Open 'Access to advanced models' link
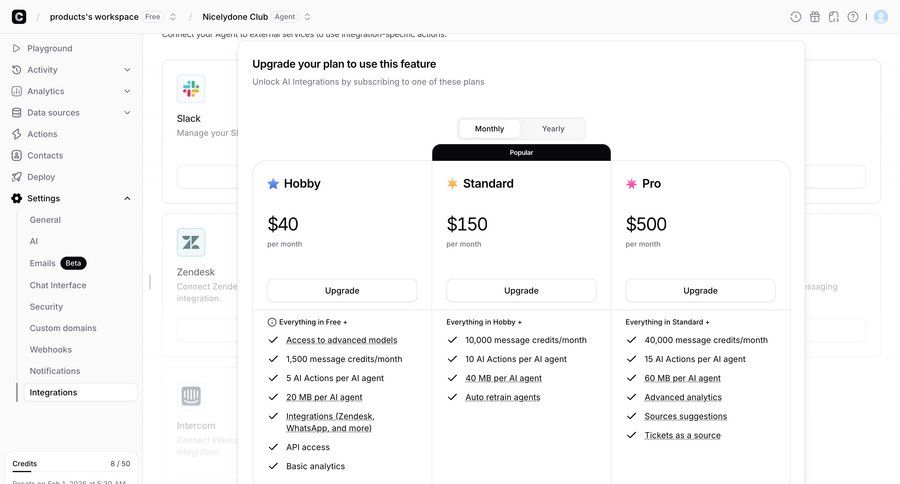900x484 pixels. pyautogui.click(x=341, y=340)
